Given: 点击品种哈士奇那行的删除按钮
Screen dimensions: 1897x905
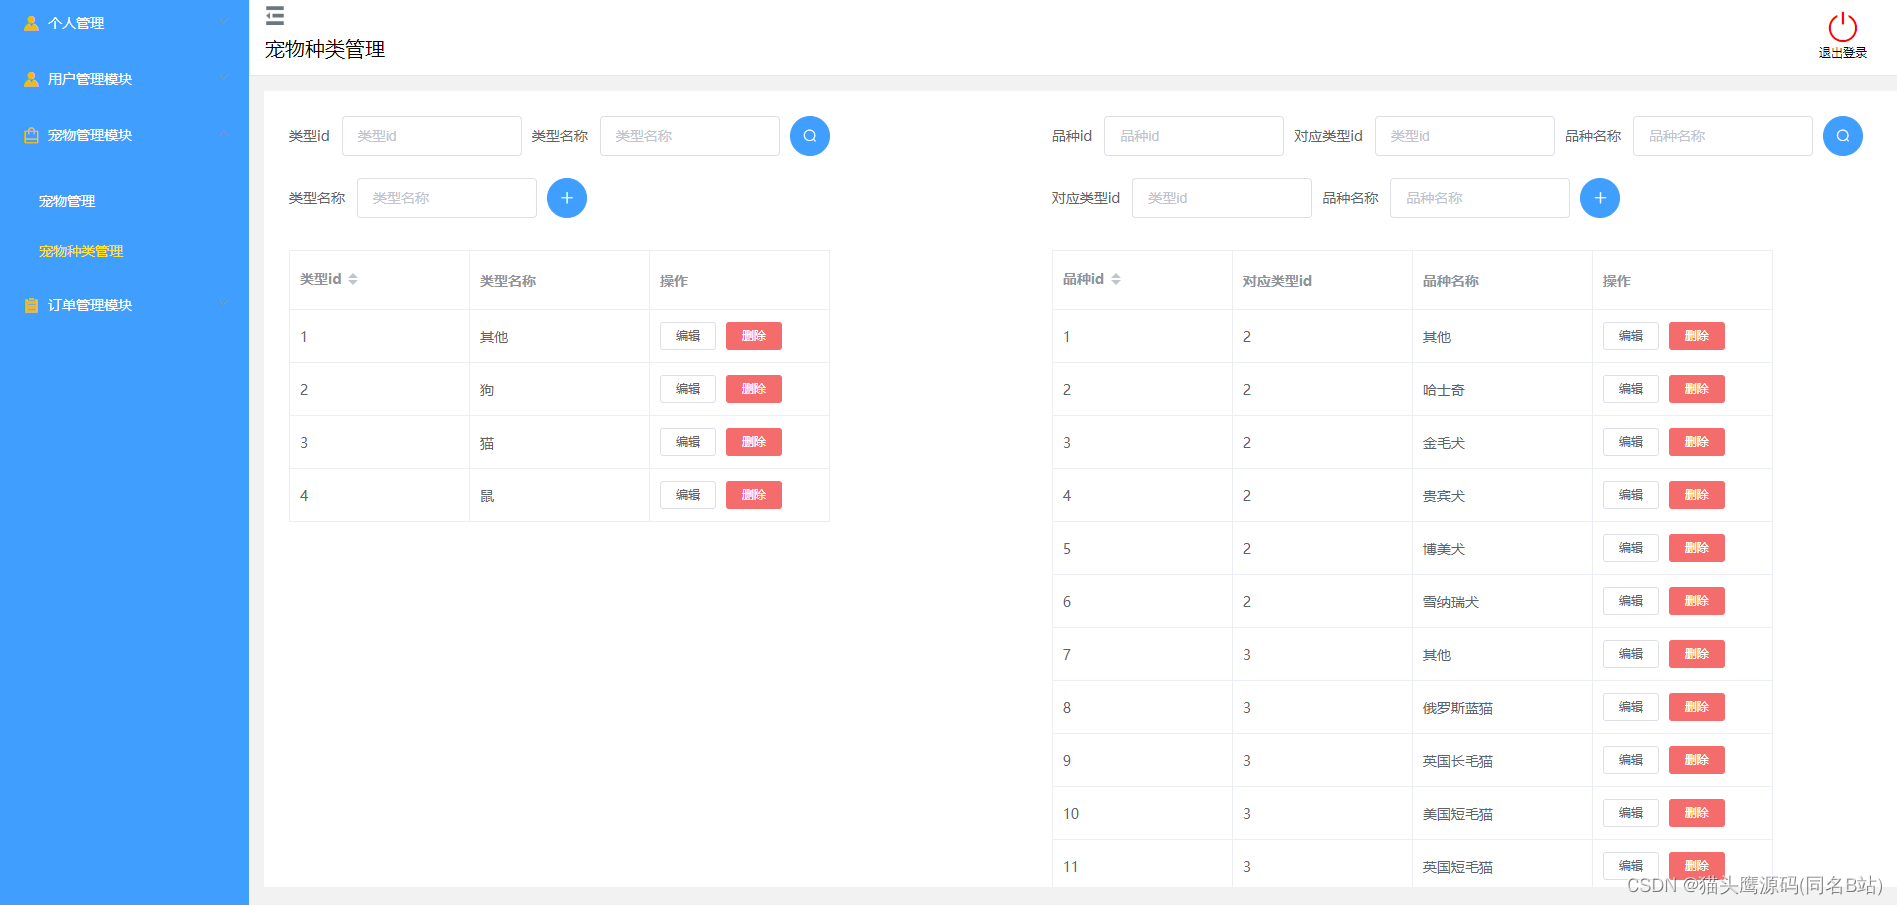Looking at the screenshot, I should 1696,388.
